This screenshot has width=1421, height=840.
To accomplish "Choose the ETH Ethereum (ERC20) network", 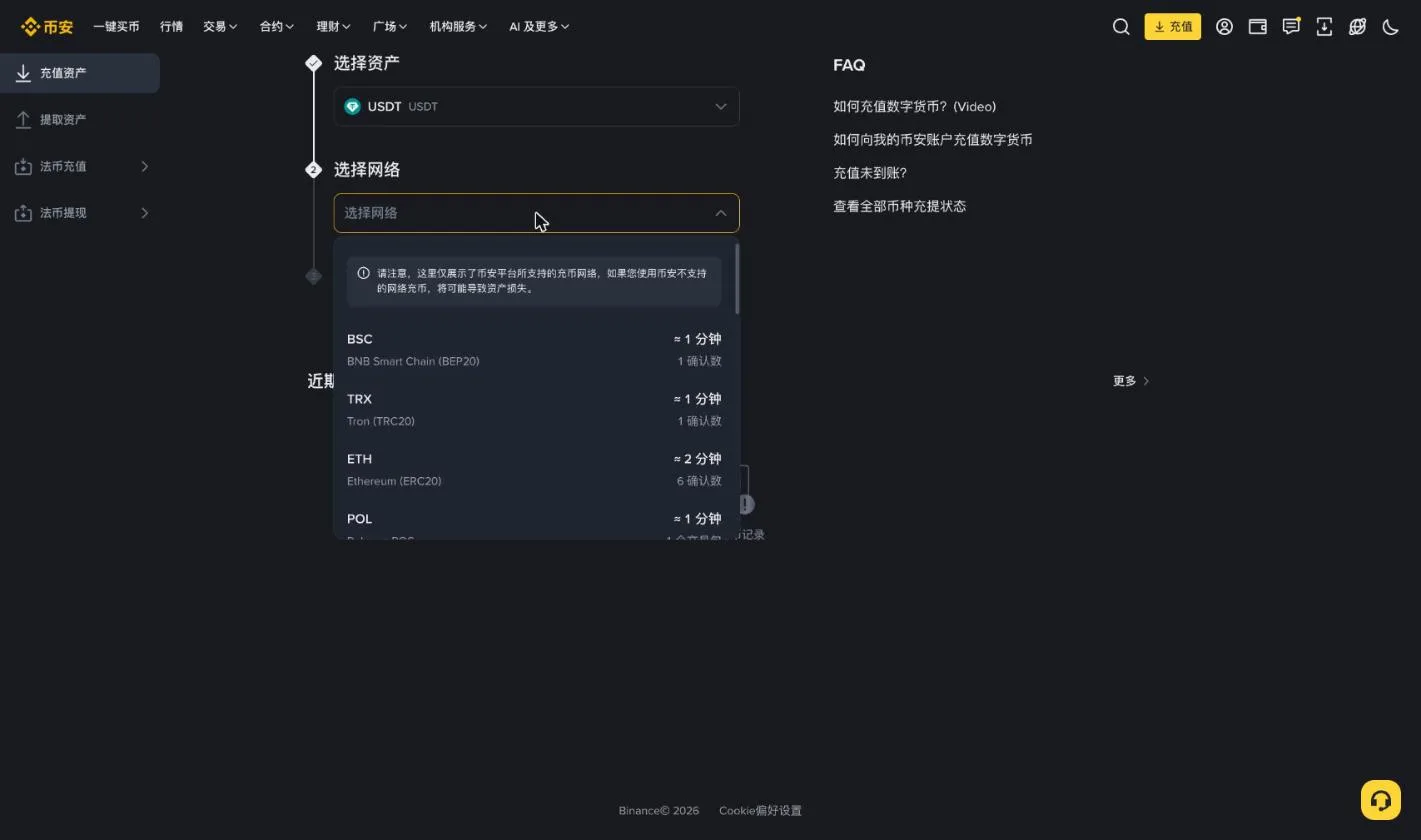I will (534, 470).
